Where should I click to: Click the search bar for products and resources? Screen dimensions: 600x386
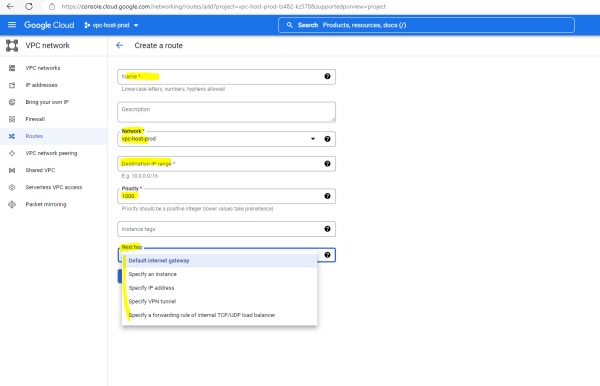point(426,25)
